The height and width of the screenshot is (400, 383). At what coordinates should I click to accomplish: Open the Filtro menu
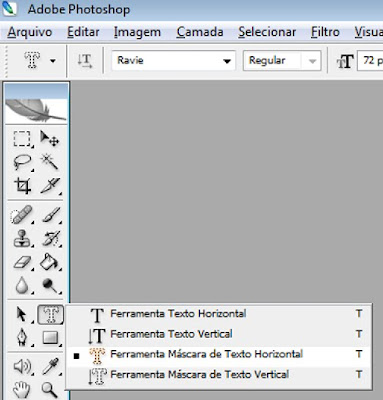325,32
